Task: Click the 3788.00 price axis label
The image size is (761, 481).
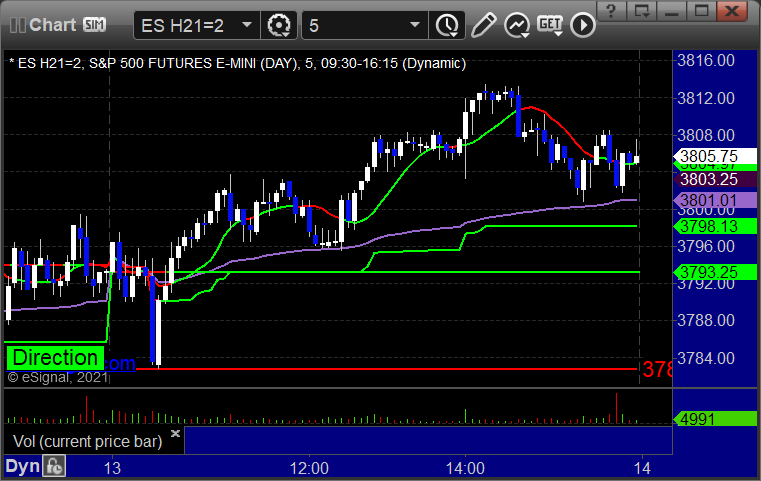Action: 706,320
